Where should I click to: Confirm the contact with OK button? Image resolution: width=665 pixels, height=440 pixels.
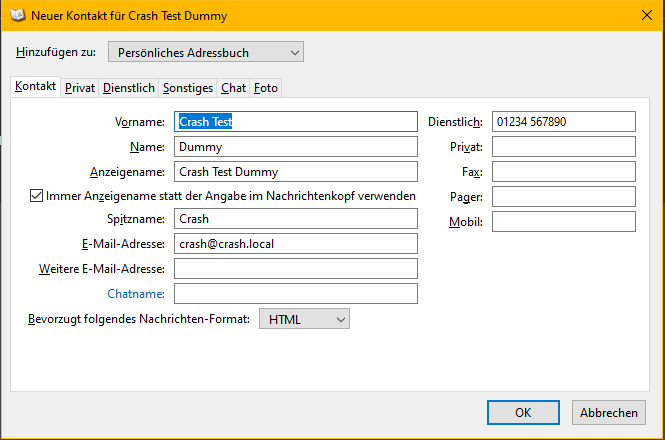[523, 412]
